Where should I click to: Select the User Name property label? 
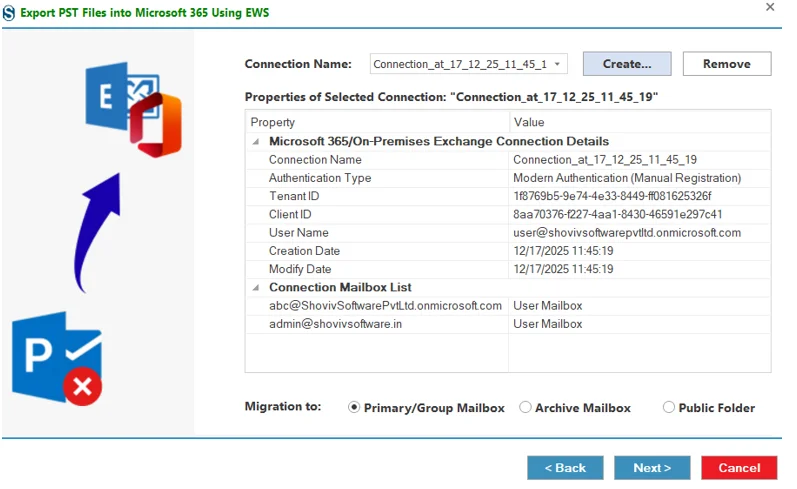(298, 233)
